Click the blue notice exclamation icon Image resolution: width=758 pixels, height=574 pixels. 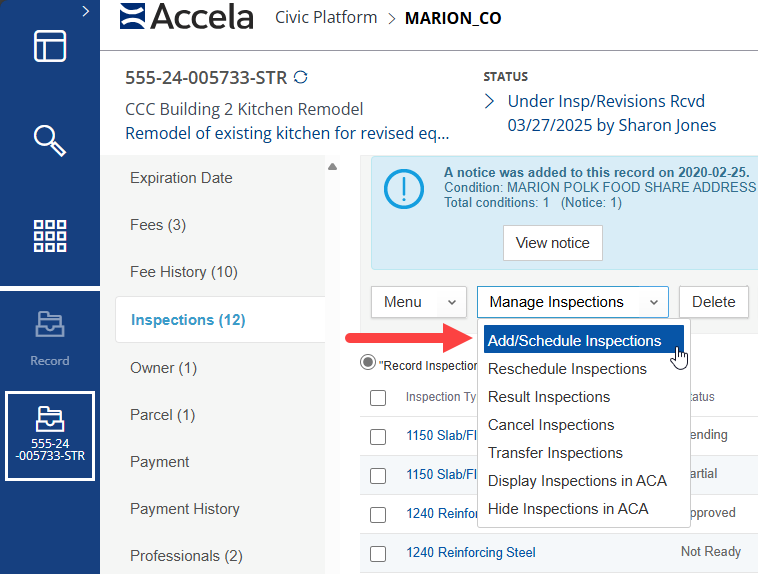pyautogui.click(x=405, y=186)
